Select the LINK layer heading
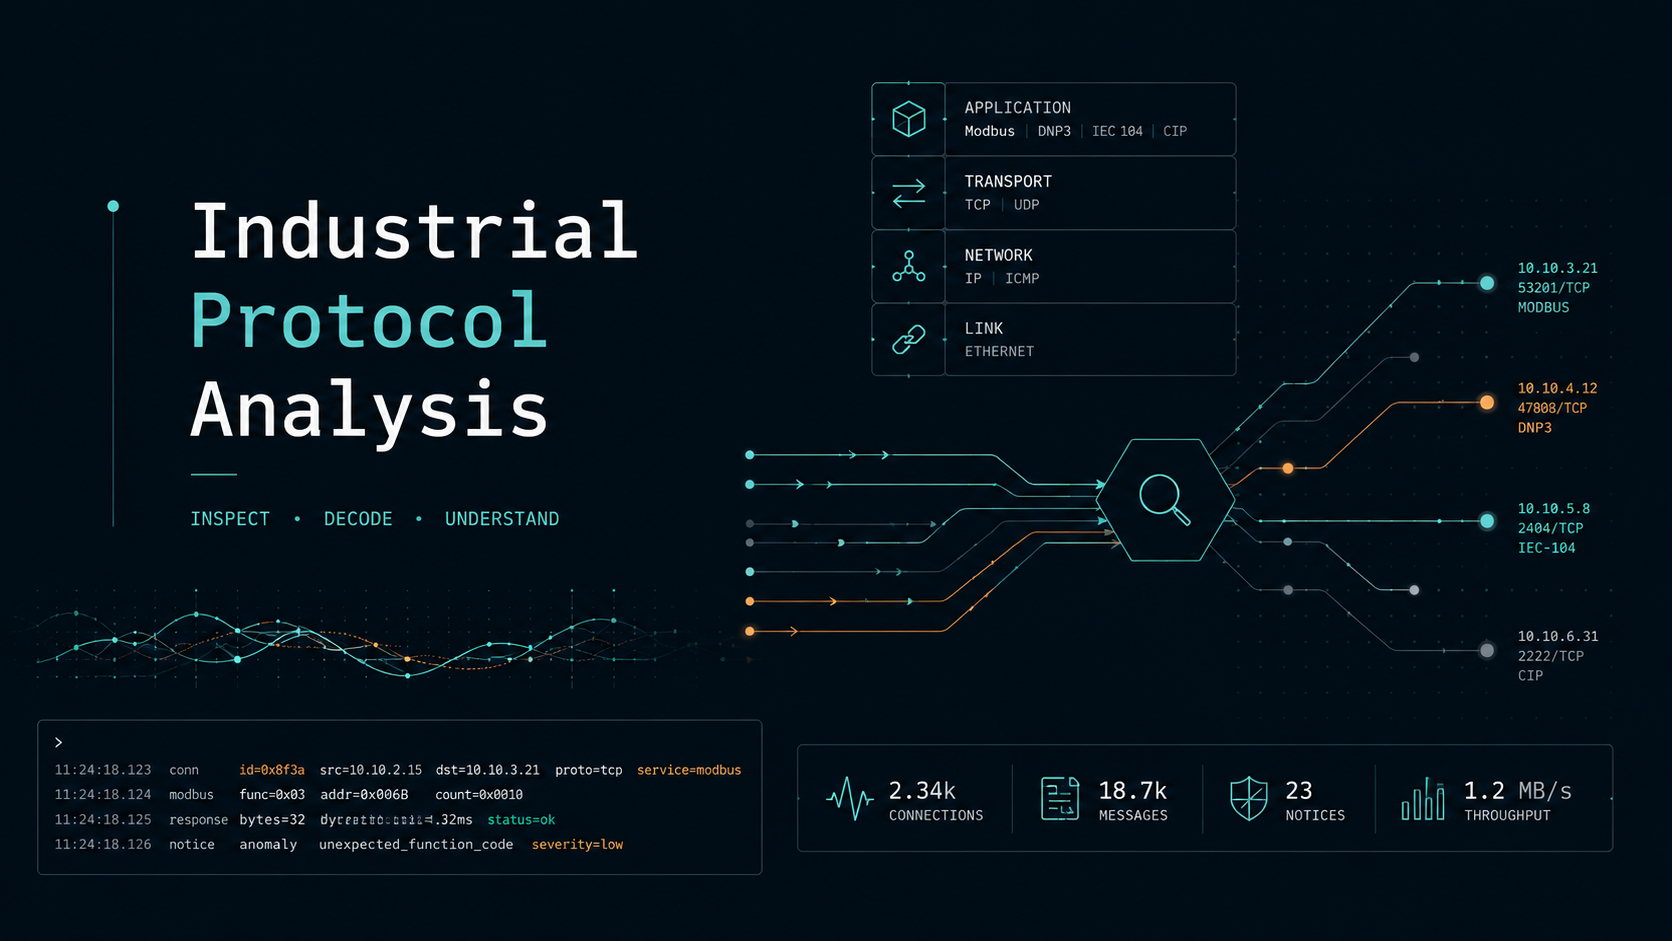The width and height of the screenshot is (1672, 941). [x=983, y=328]
